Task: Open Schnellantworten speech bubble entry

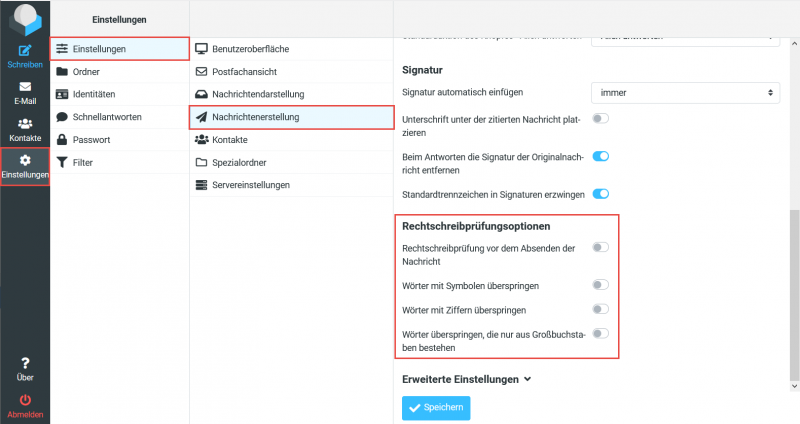Action: 106,116
